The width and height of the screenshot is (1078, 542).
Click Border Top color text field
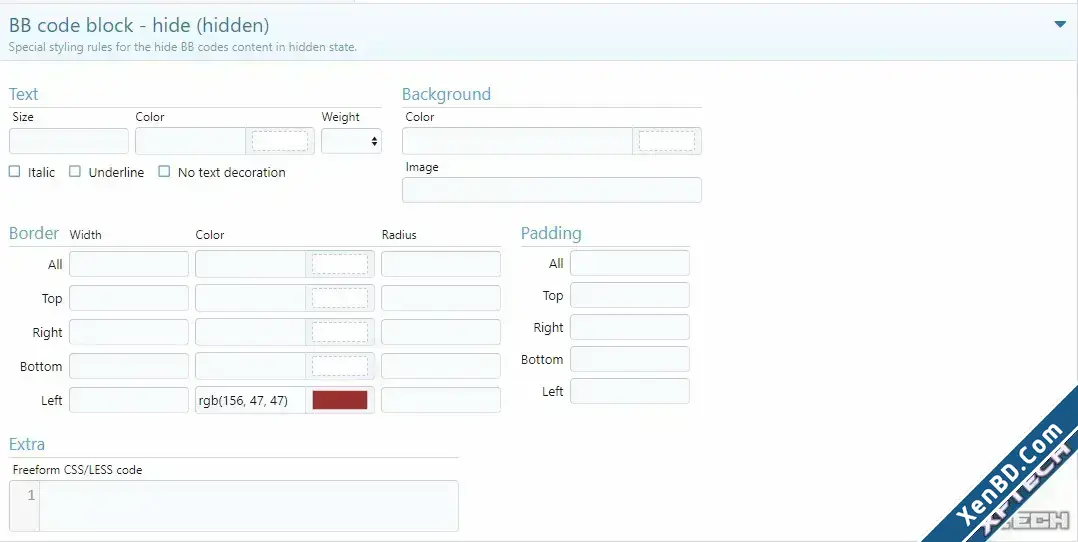click(251, 298)
